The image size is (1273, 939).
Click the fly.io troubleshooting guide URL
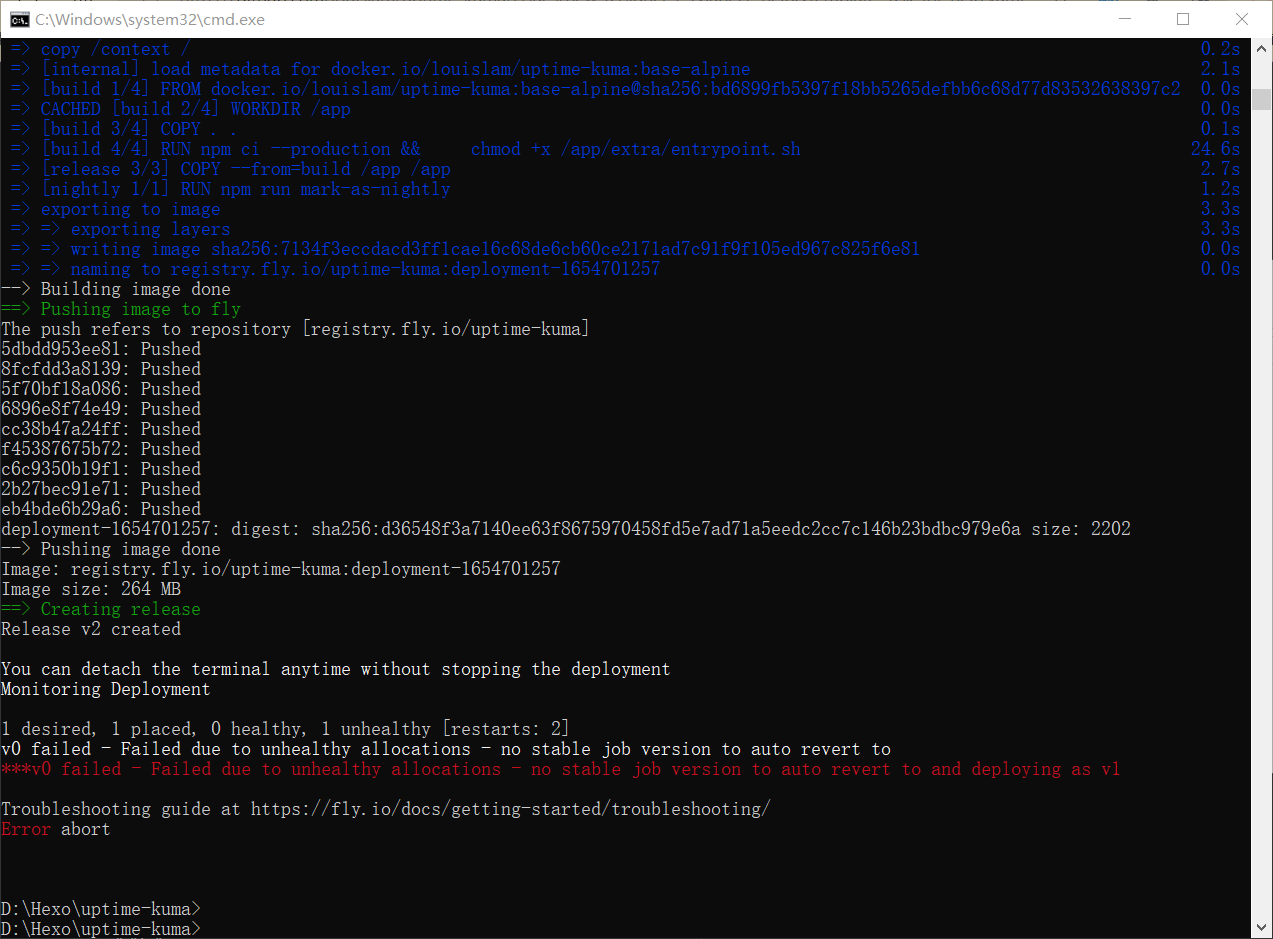pos(511,809)
